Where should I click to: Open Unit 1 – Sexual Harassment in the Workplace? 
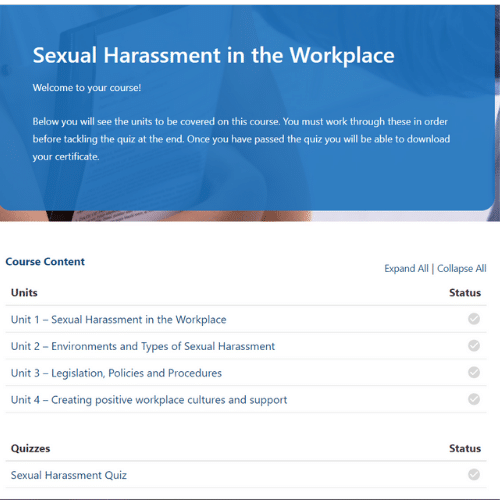coord(119,320)
